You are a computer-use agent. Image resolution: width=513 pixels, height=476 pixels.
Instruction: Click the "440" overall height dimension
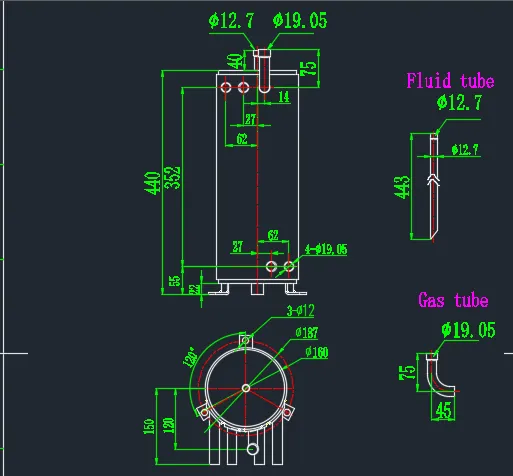152,183
